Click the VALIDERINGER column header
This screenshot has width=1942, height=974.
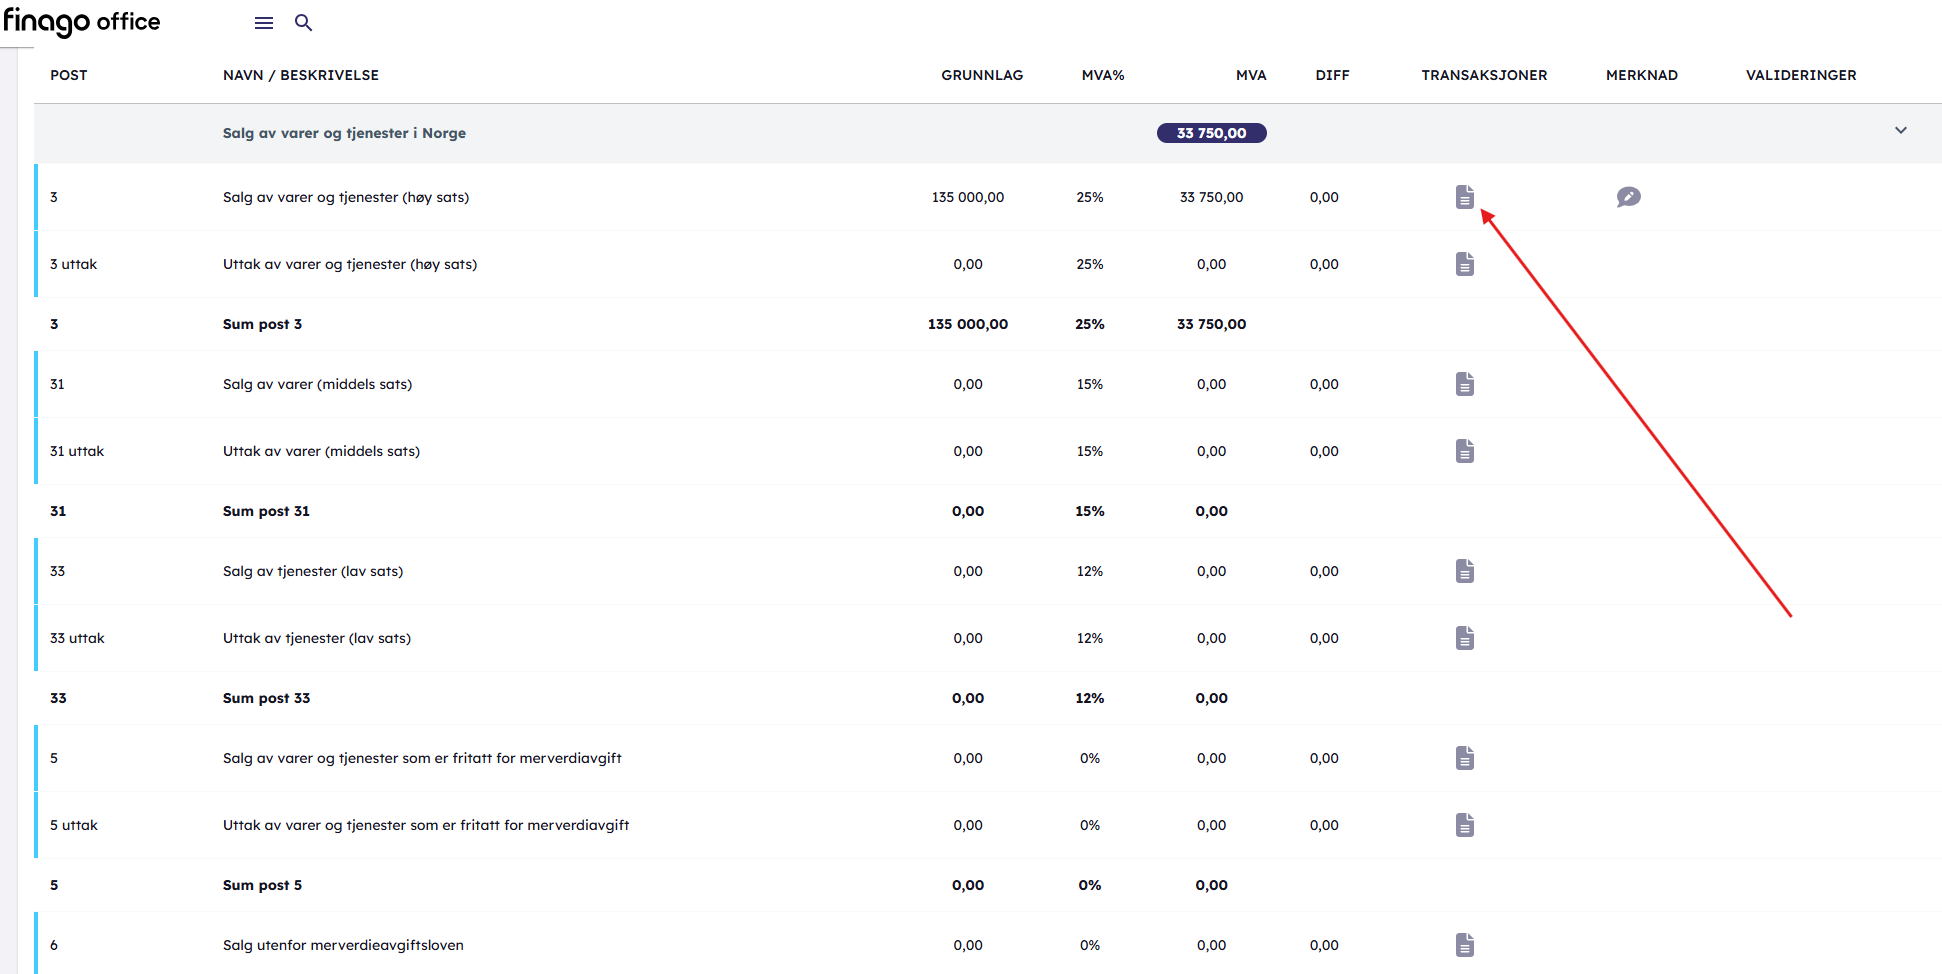point(1800,75)
